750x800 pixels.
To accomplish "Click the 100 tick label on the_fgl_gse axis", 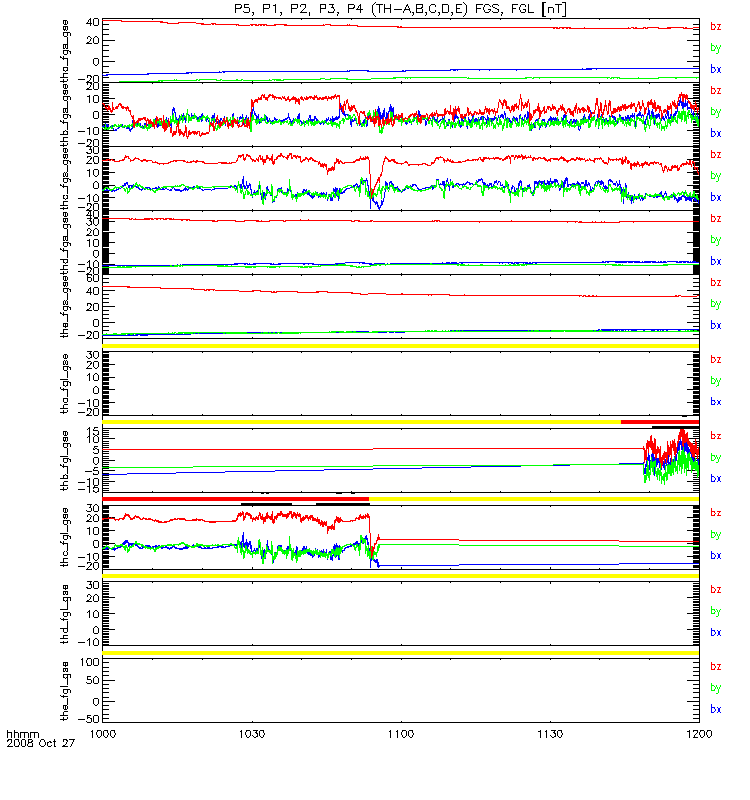I will point(90,662).
